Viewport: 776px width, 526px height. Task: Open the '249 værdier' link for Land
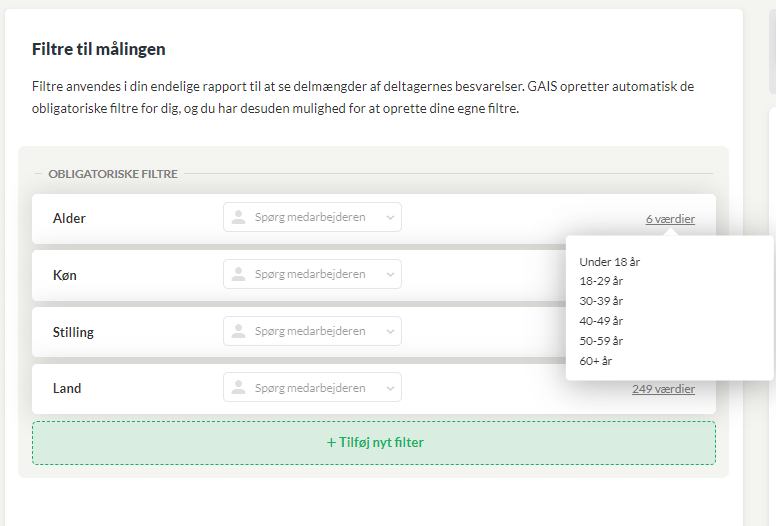tap(663, 389)
